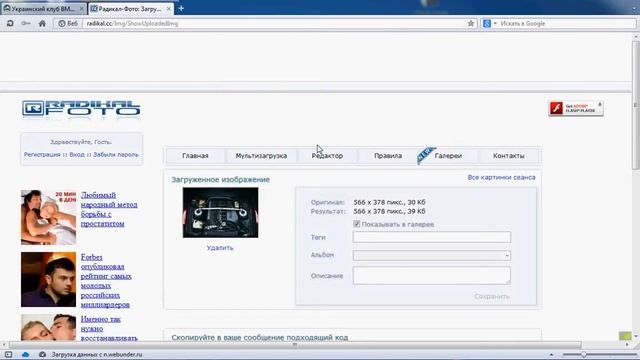
Task: Open the uploaded engine image thumbnail
Action: [220, 213]
